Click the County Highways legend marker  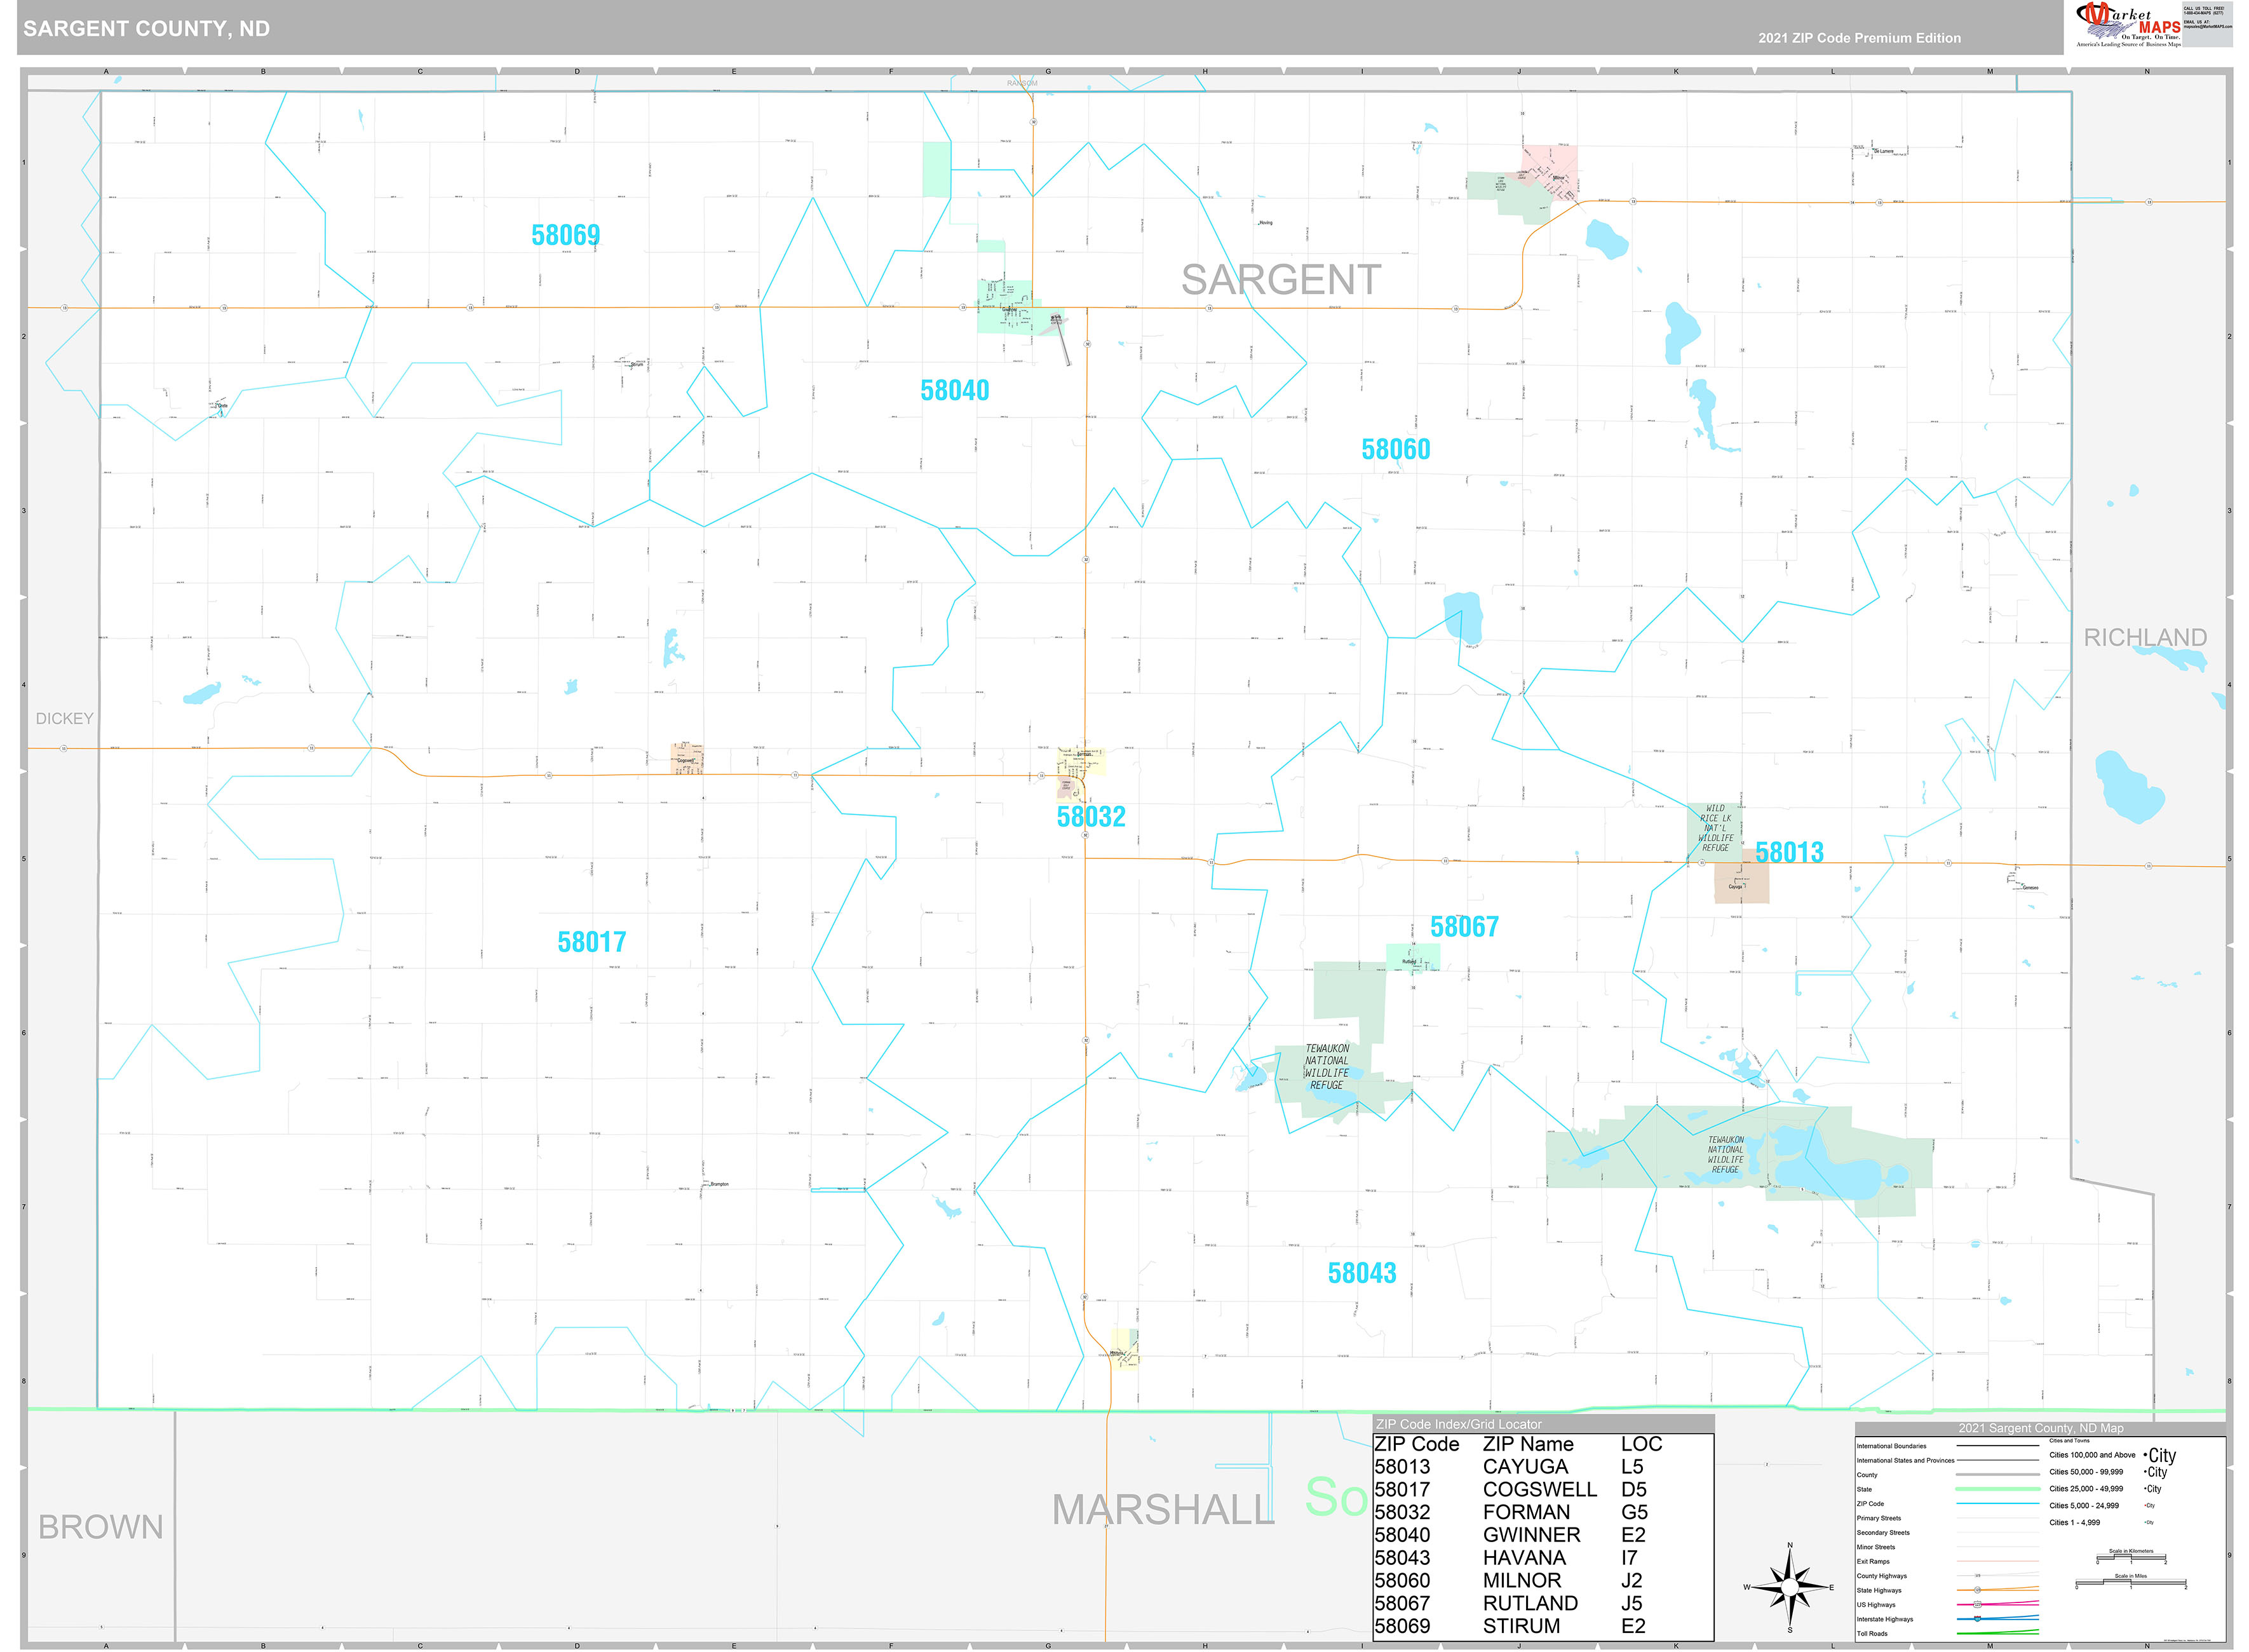click(1977, 1575)
